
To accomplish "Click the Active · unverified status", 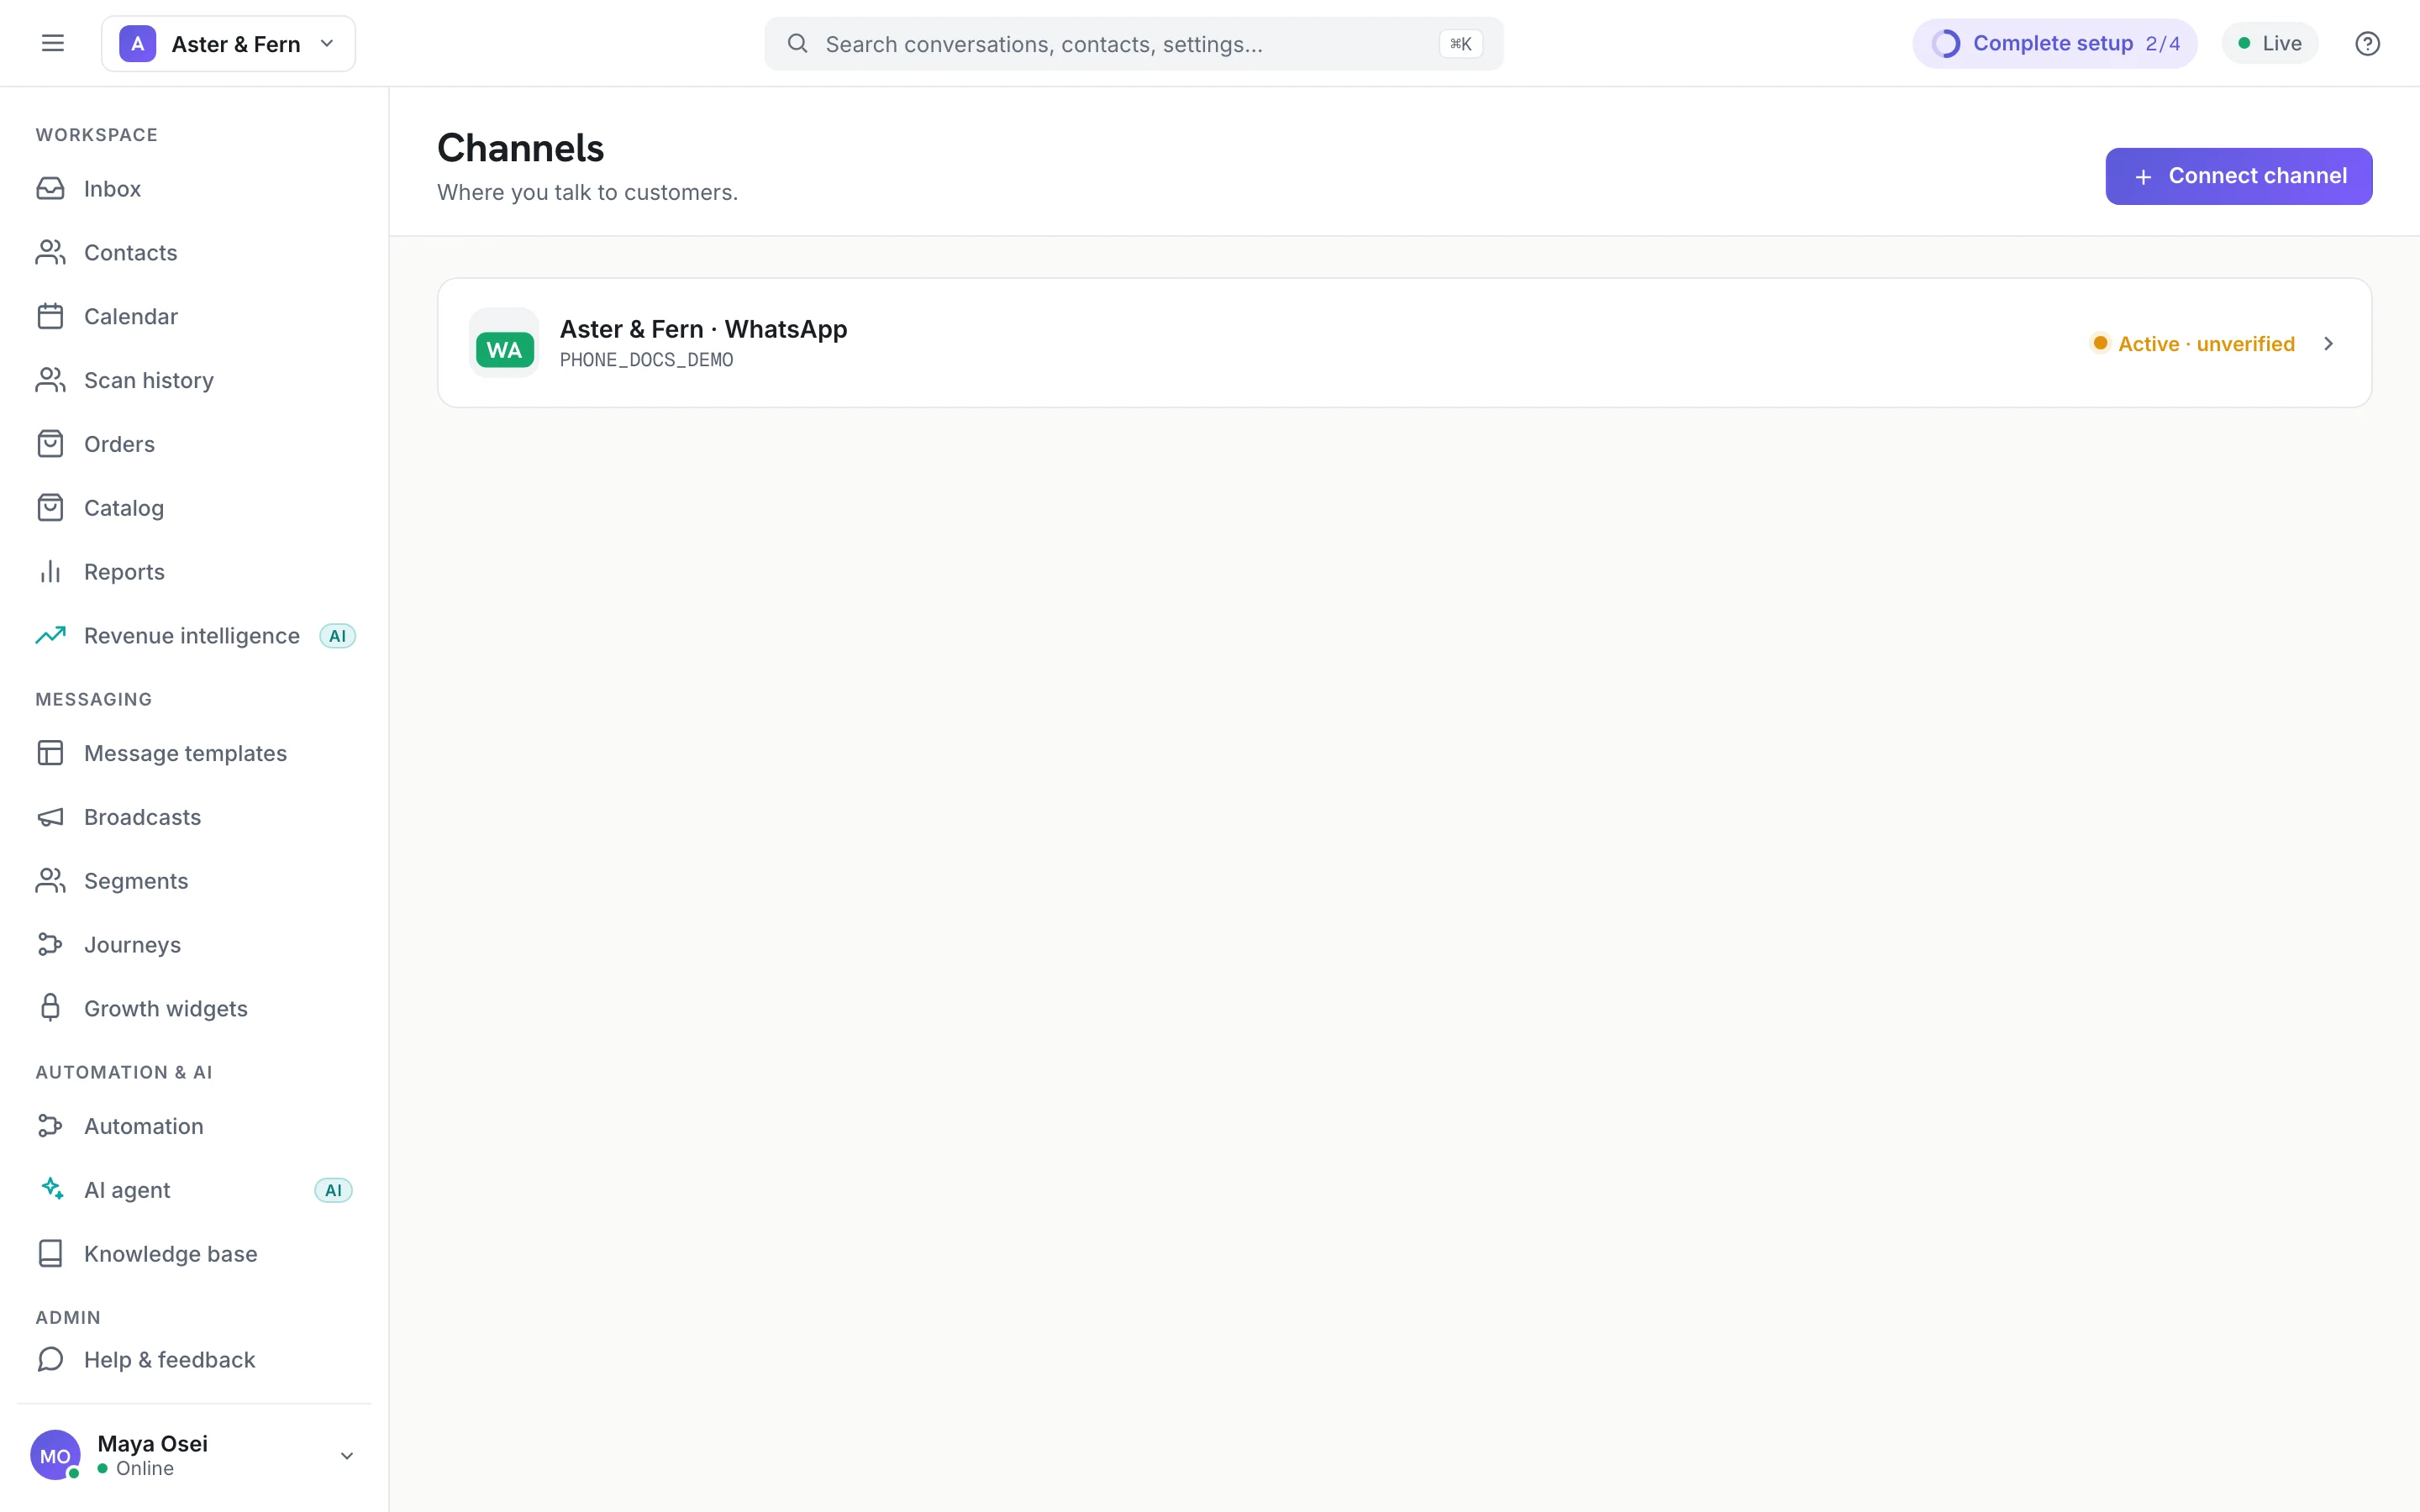I will click(x=2193, y=344).
